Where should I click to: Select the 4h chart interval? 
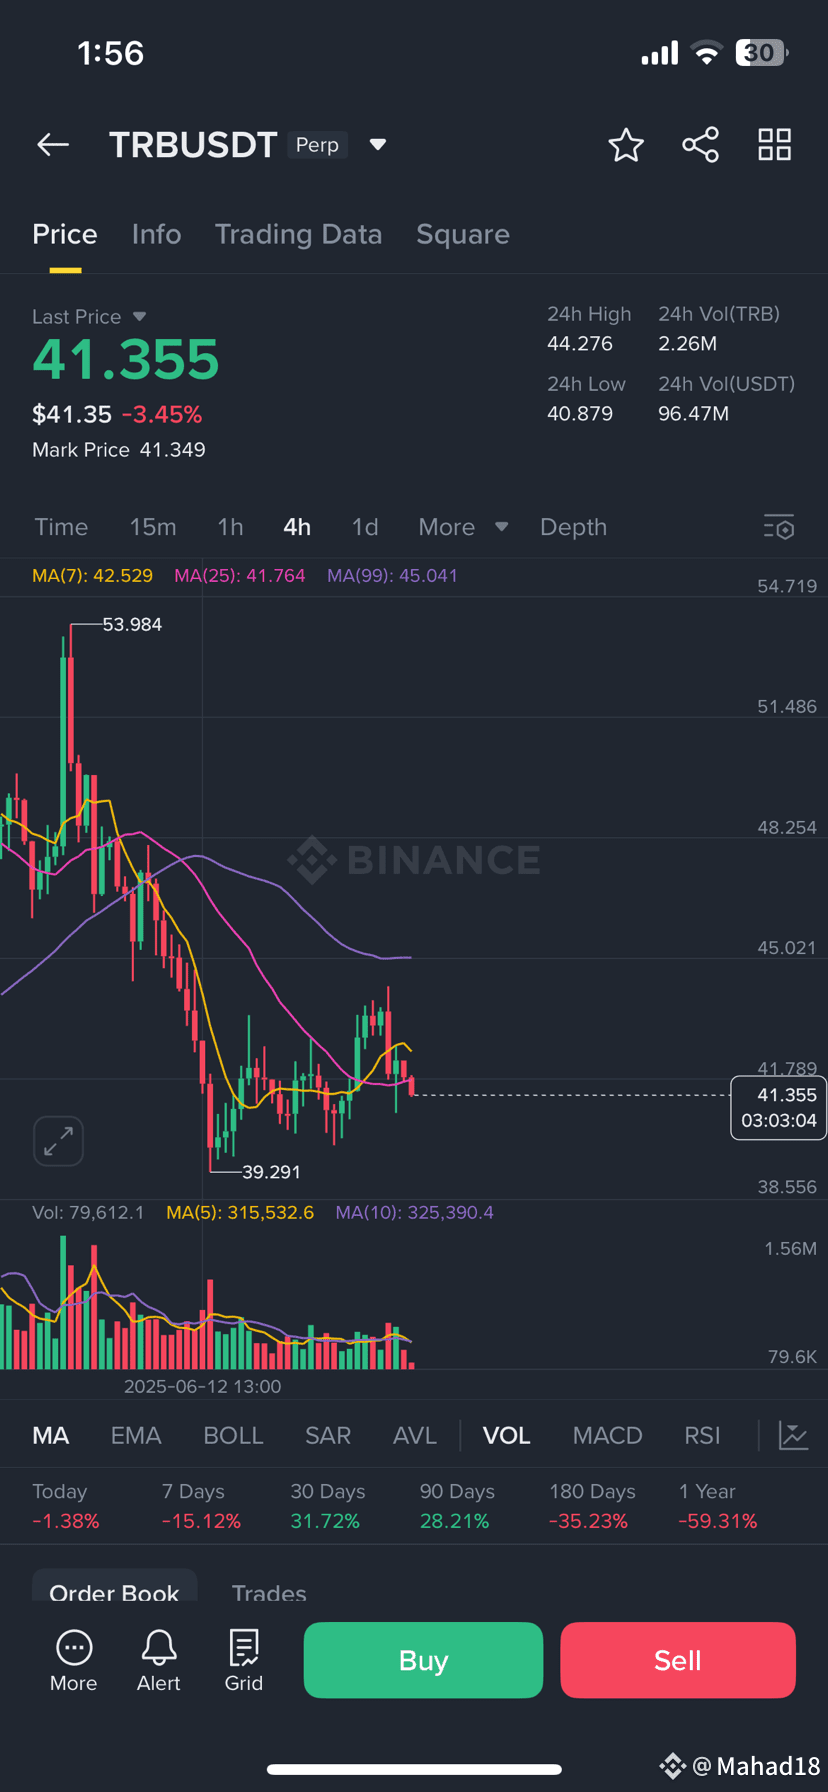pos(297,527)
